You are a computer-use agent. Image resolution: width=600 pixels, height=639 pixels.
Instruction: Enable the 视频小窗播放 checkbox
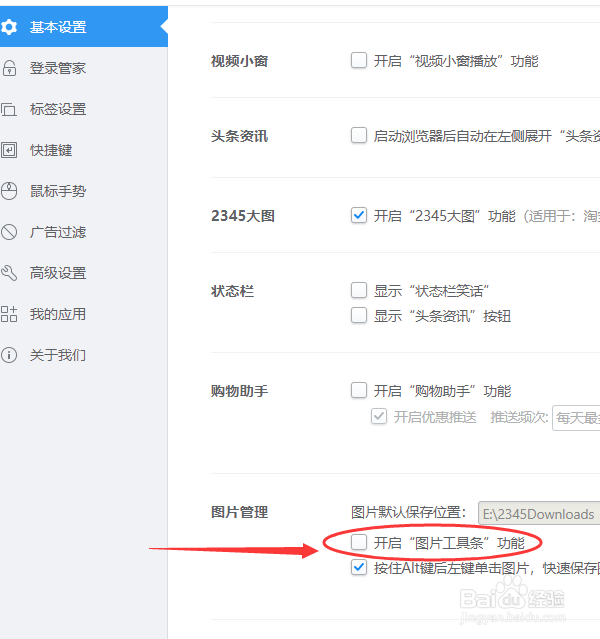[x=359, y=60]
